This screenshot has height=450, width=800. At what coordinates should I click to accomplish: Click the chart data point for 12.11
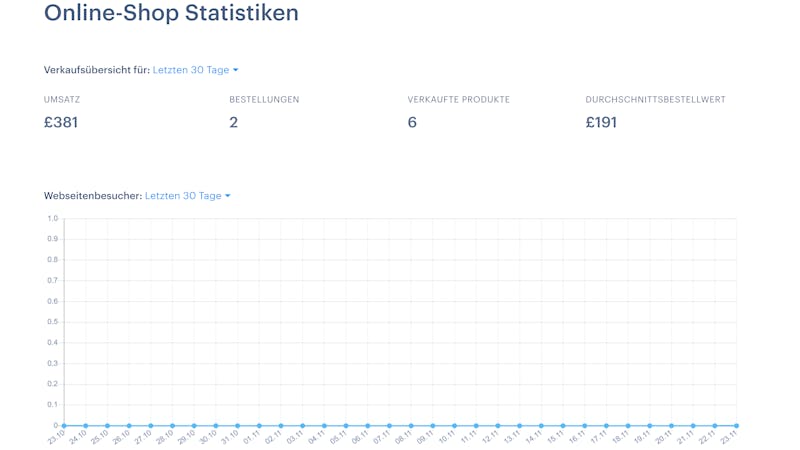498,426
